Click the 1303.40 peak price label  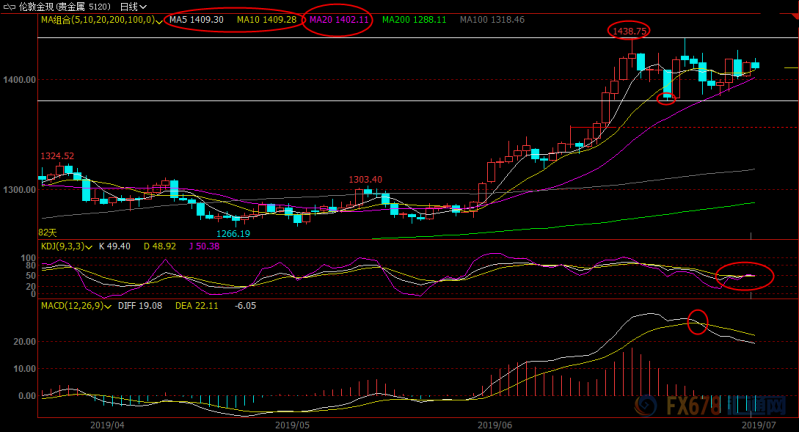(365, 179)
